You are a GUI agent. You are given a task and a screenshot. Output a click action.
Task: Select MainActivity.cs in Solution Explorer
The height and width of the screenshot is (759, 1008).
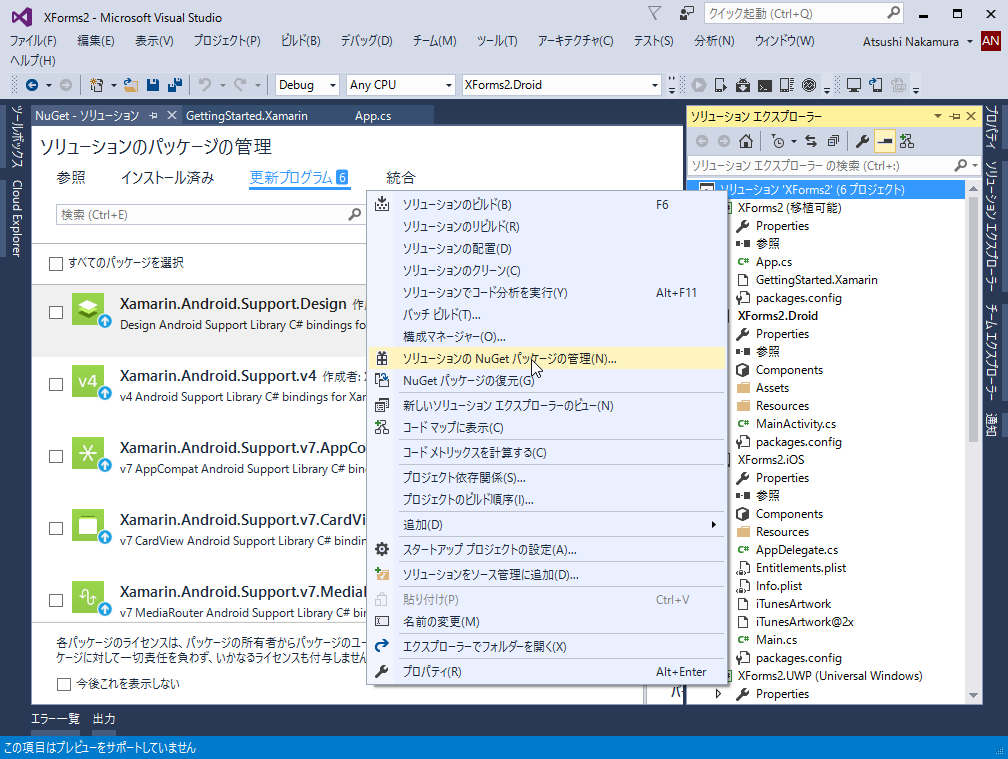(796, 424)
